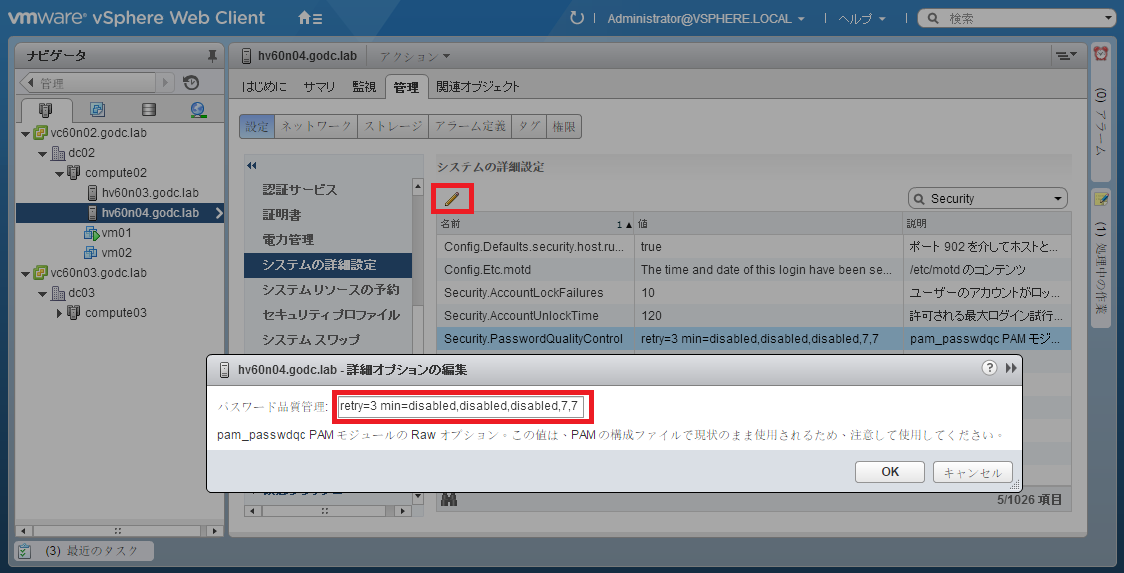
Task: Select virtual machine vm01
Action: pos(108,233)
